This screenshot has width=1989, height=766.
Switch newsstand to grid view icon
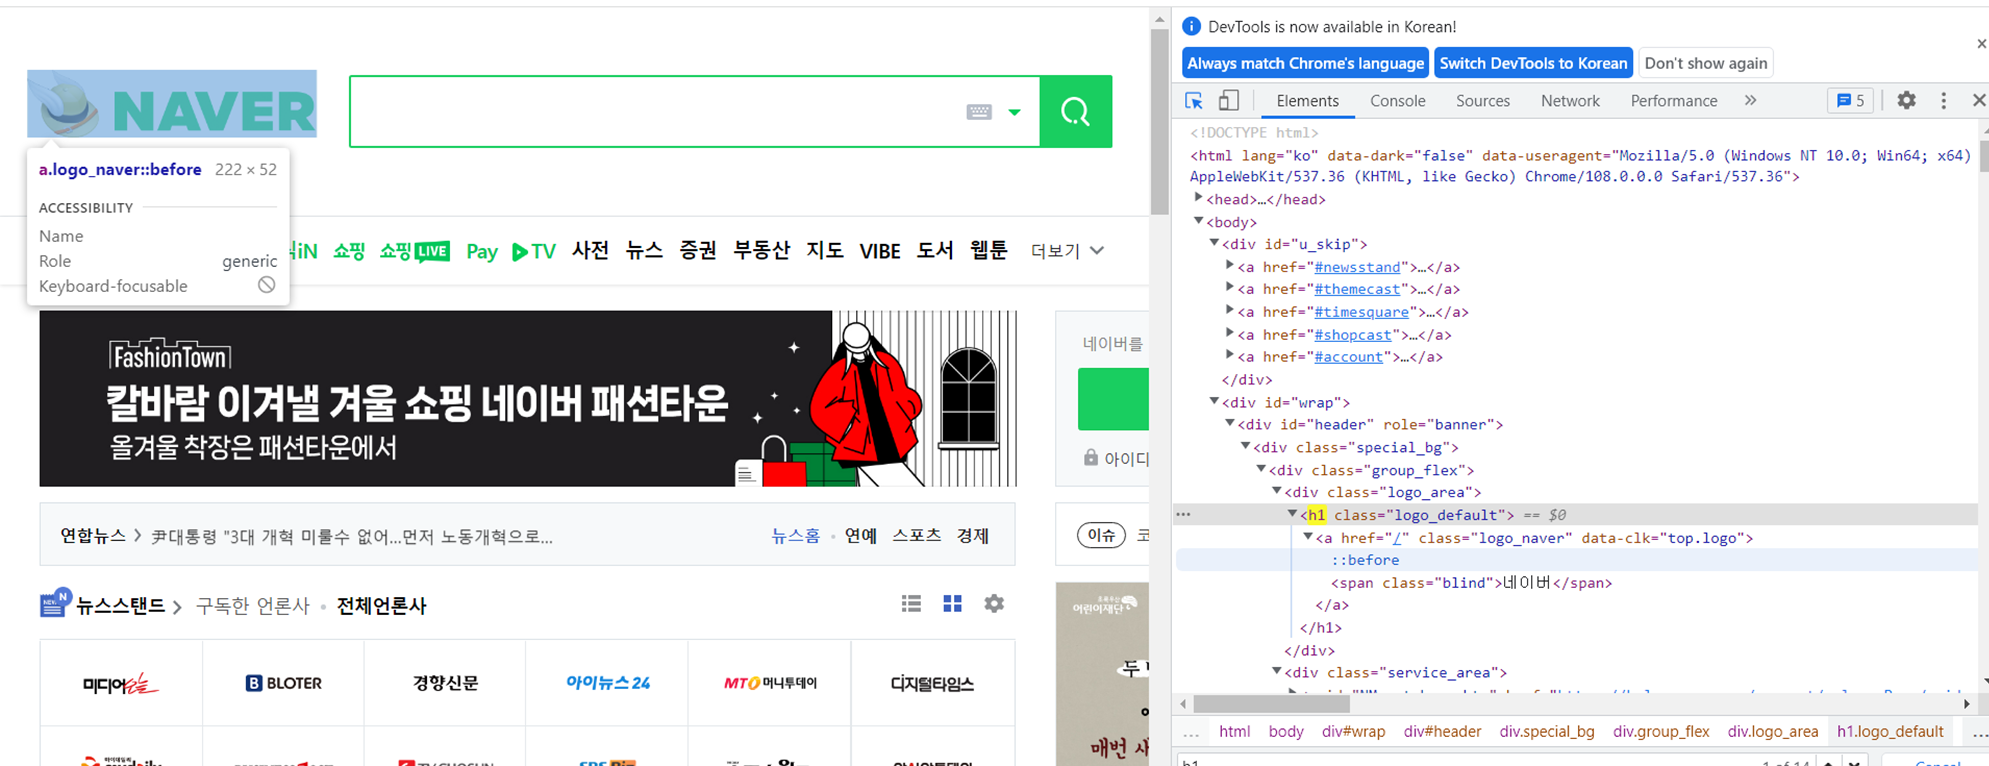(x=952, y=604)
